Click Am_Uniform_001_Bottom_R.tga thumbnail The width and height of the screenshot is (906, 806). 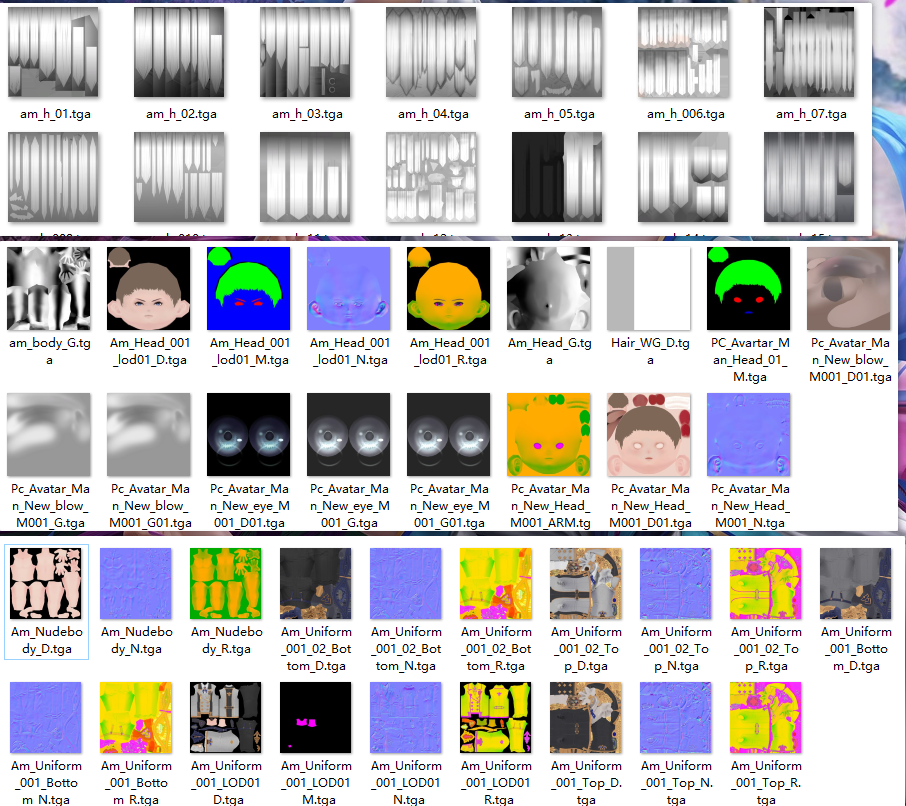click(136, 718)
